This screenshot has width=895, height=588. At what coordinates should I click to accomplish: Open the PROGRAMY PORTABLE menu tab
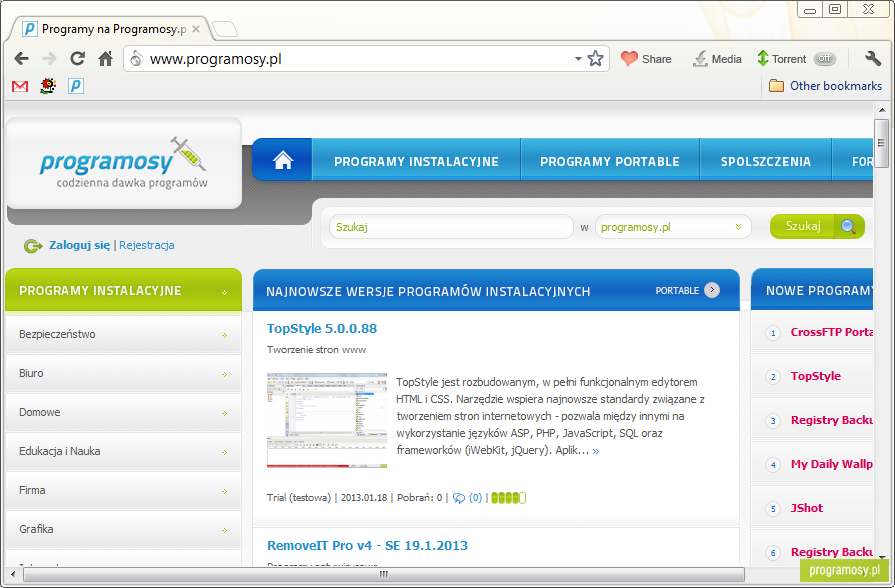tap(610, 162)
